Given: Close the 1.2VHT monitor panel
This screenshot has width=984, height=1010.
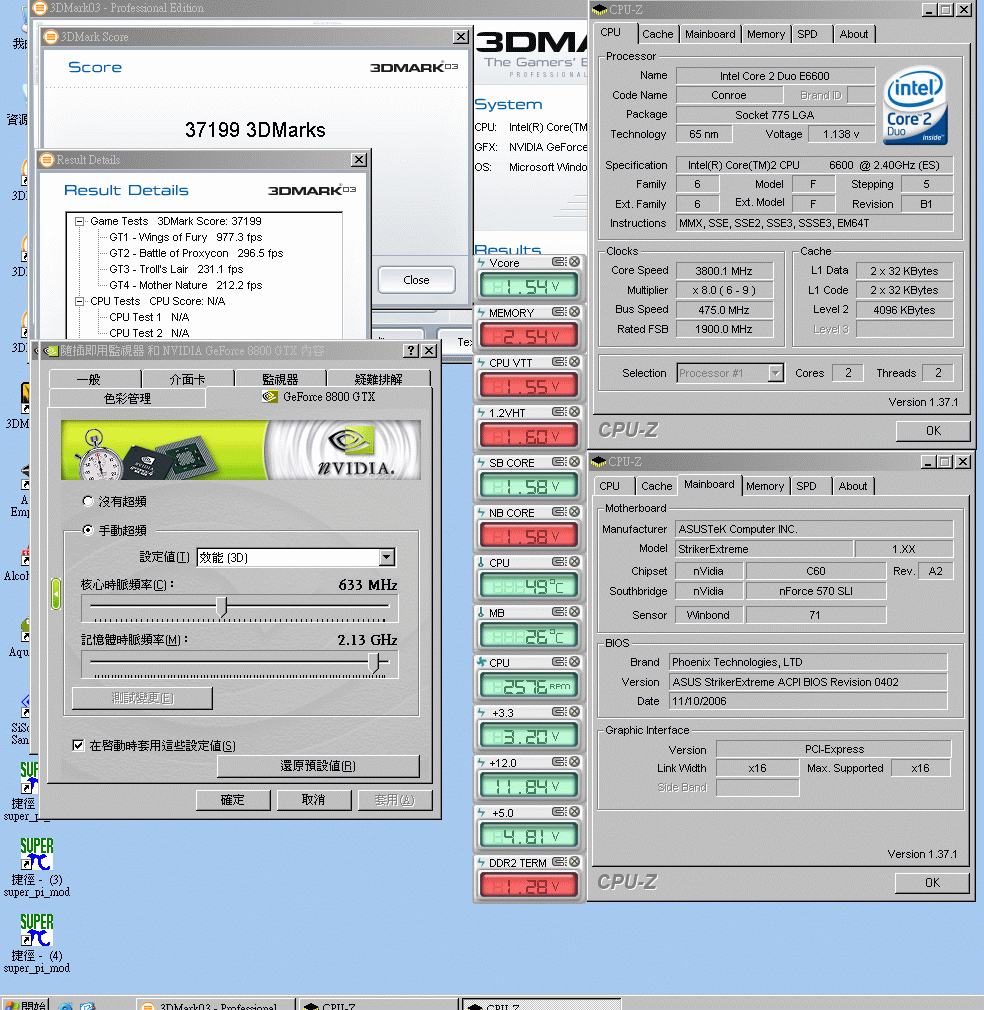Looking at the screenshot, I should point(574,412).
